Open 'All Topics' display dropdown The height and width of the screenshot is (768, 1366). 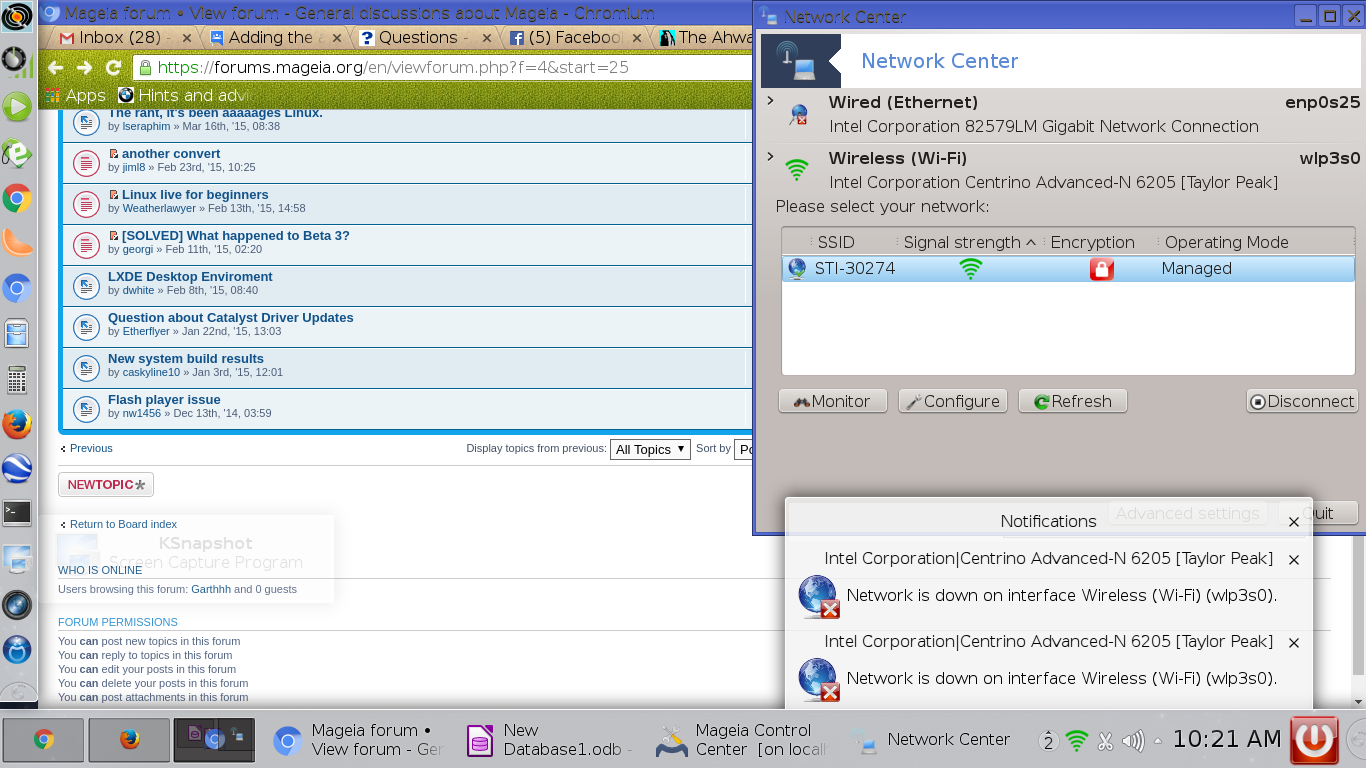click(x=650, y=449)
